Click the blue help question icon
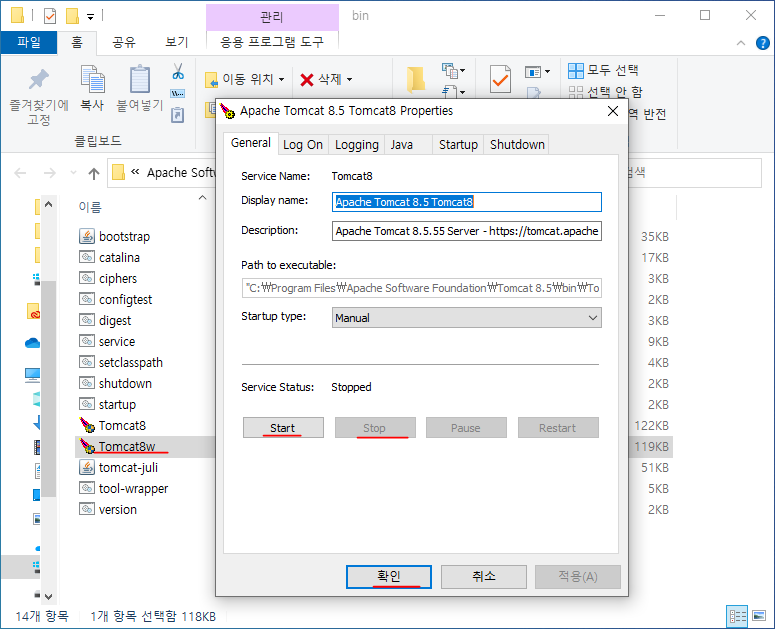This screenshot has width=775, height=629. pos(763,43)
